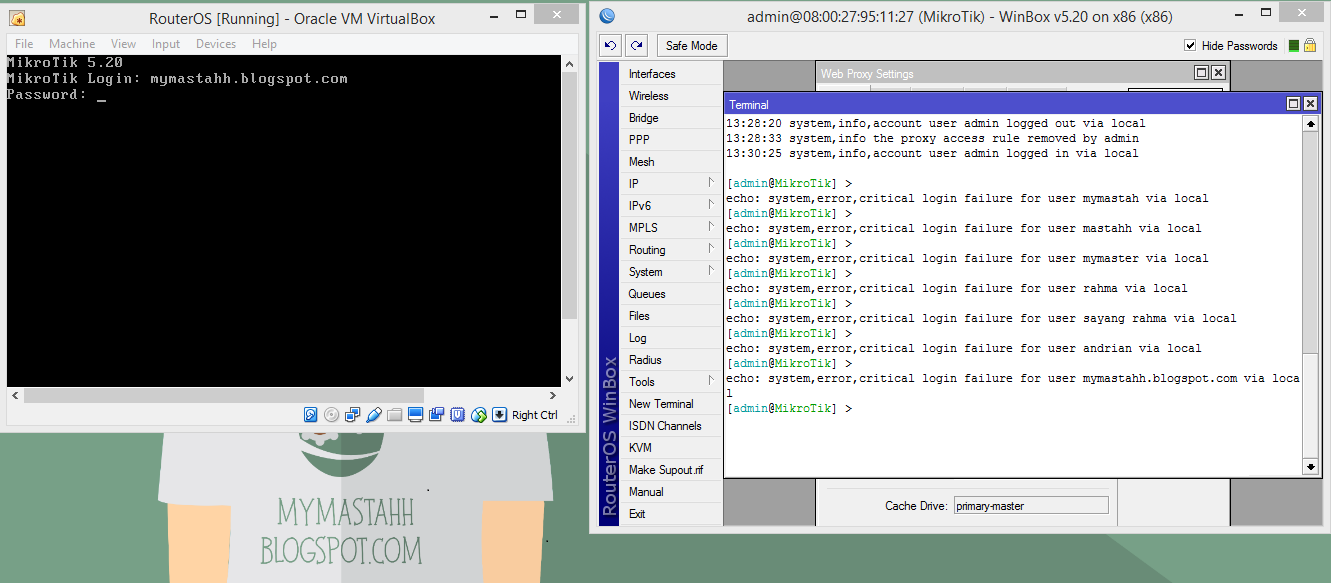Screen dimensions: 1331x583
Task: Click the Terminal scrollbar down arrow
Action: click(1311, 467)
